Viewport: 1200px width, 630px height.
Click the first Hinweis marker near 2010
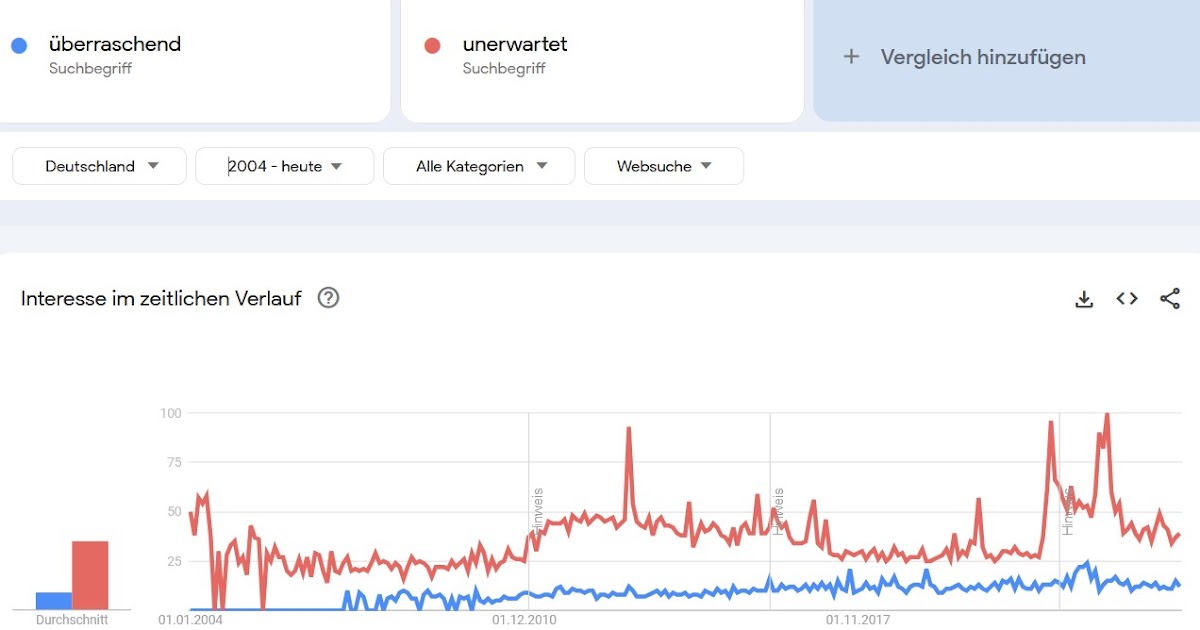538,510
